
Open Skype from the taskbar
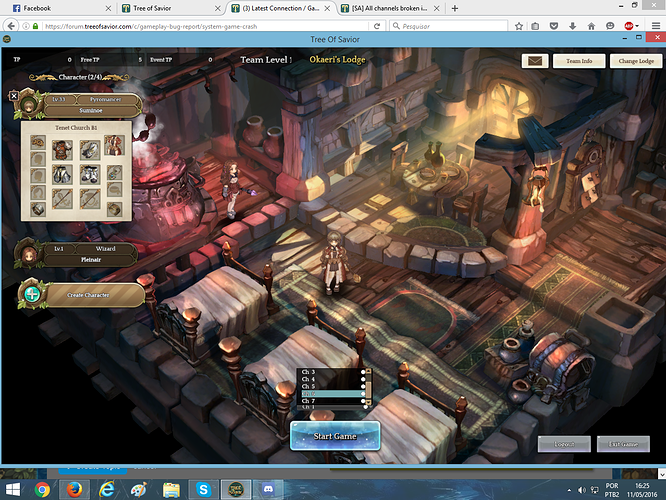click(x=203, y=490)
